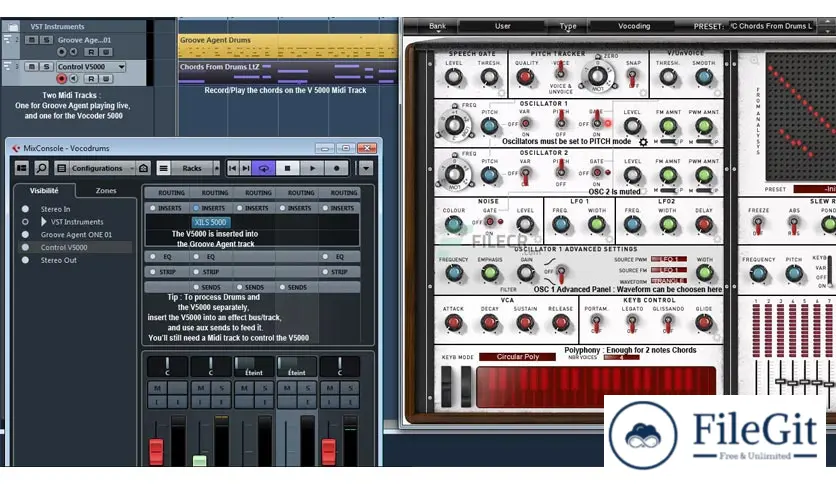Screen dimensions: 836x484
Task: Expand VST Instruments in visibility list
Action: pos(43,221)
